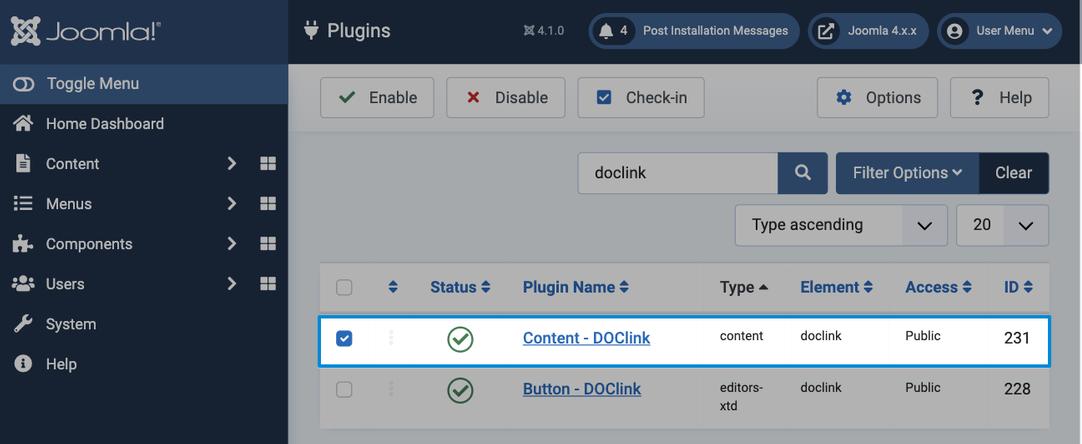1082x444 pixels.
Task: Open Components dashboard grid icon
Action: pyautogui.click(x=268, y=244)
